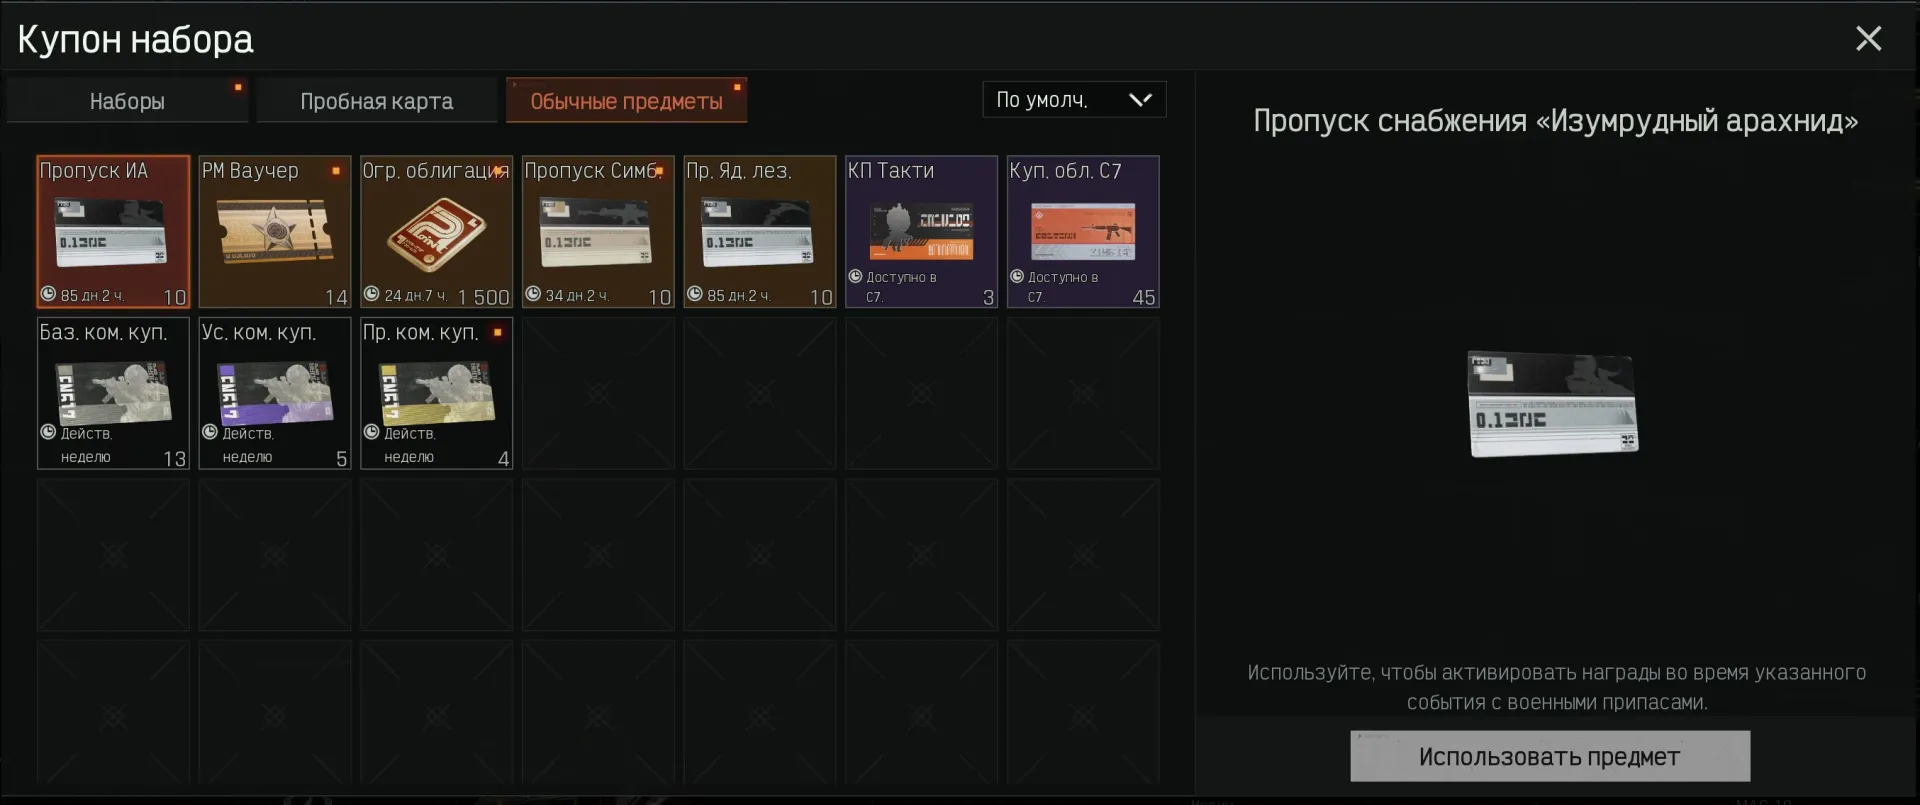Select the Пропуск ИА supply pass item
Image resolution: width=1920 pixels, height=805 pixels.
tap(113, 232)
